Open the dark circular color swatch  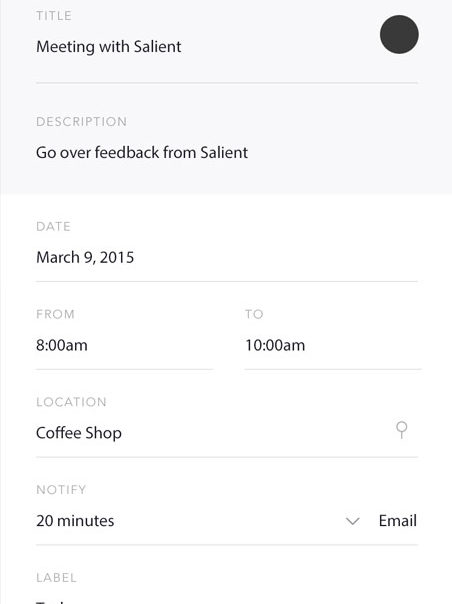tap(399, 34)
